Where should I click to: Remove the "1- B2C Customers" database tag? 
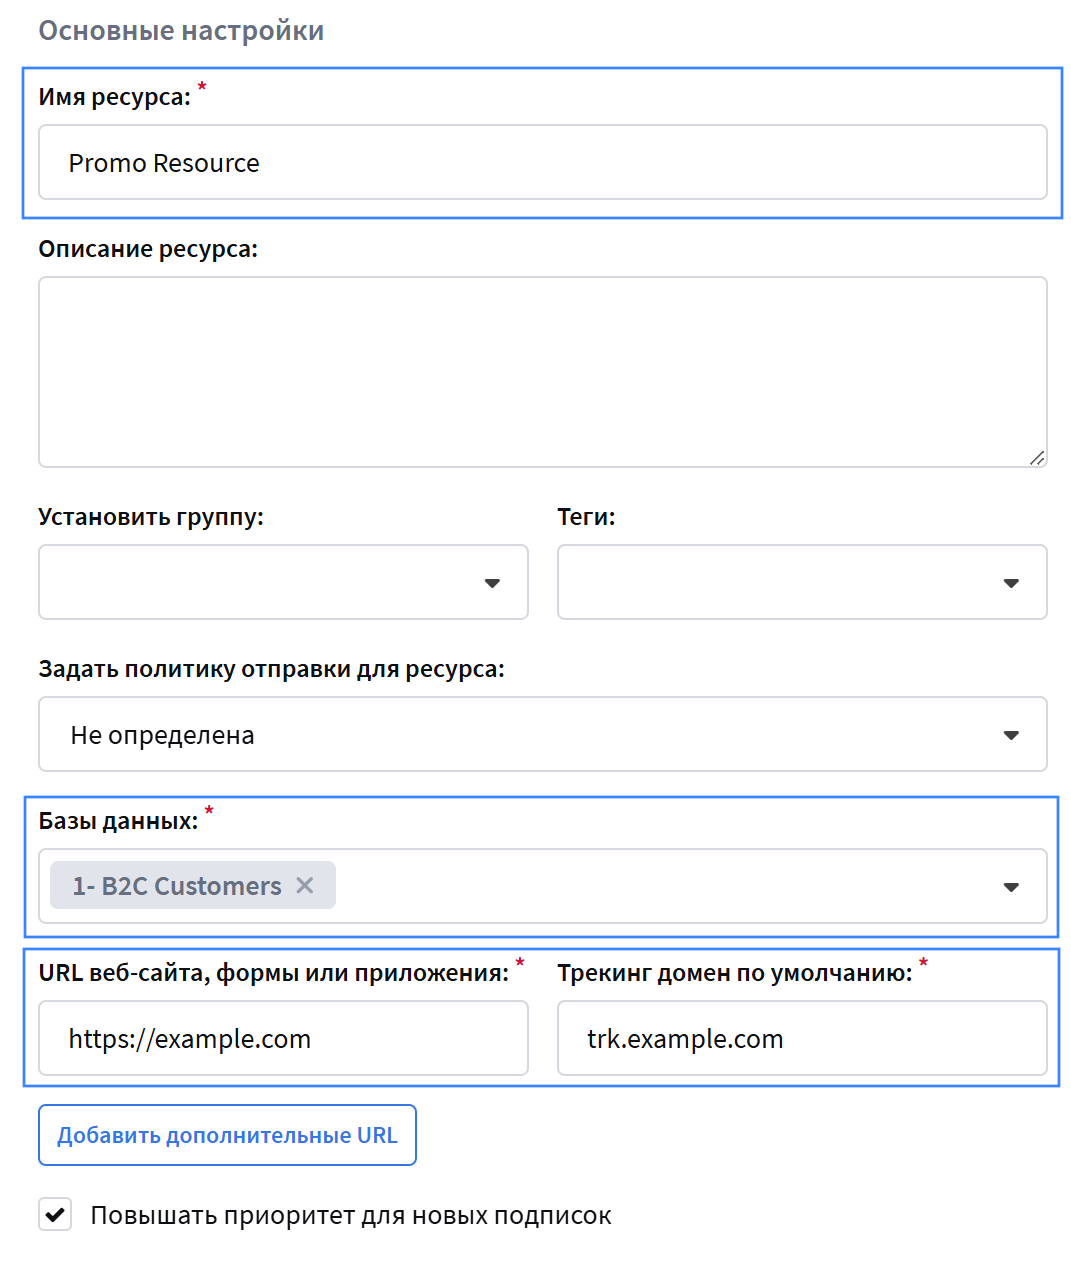(x=305, y=886)
